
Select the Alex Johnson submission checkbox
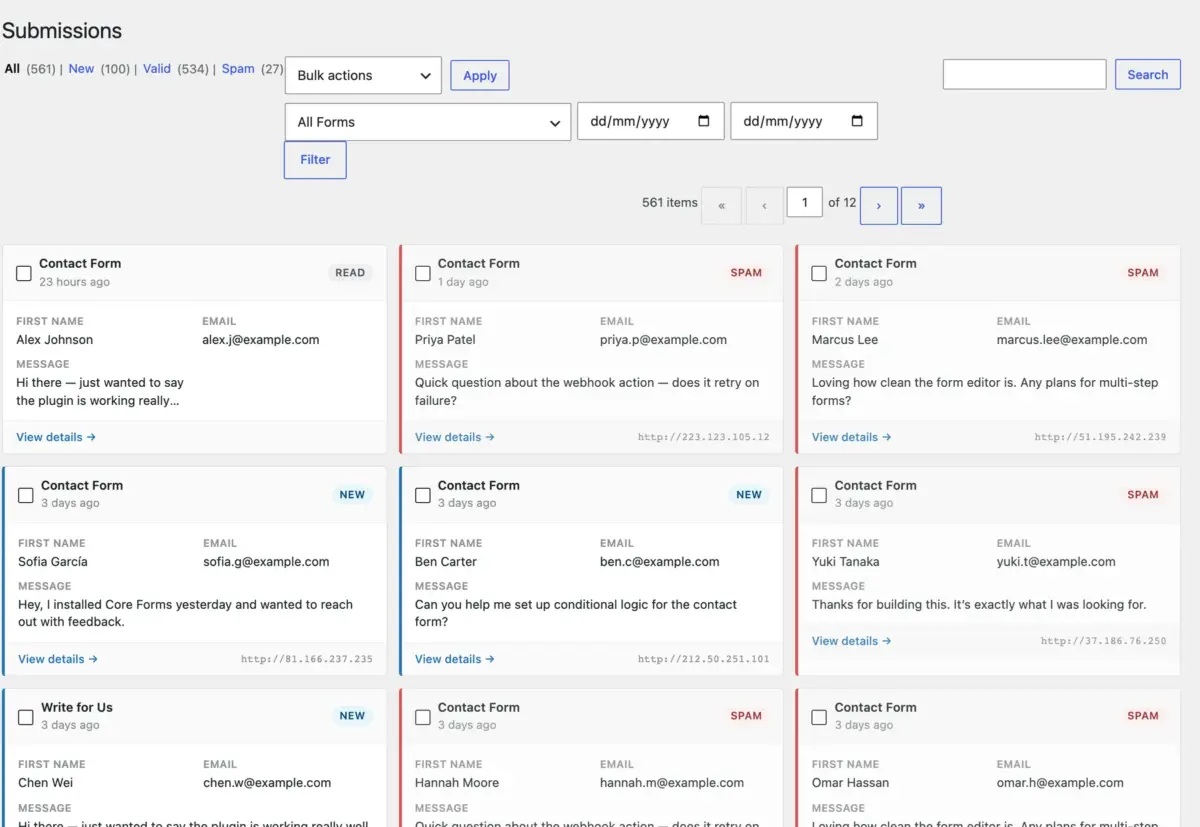coord(24,273)
